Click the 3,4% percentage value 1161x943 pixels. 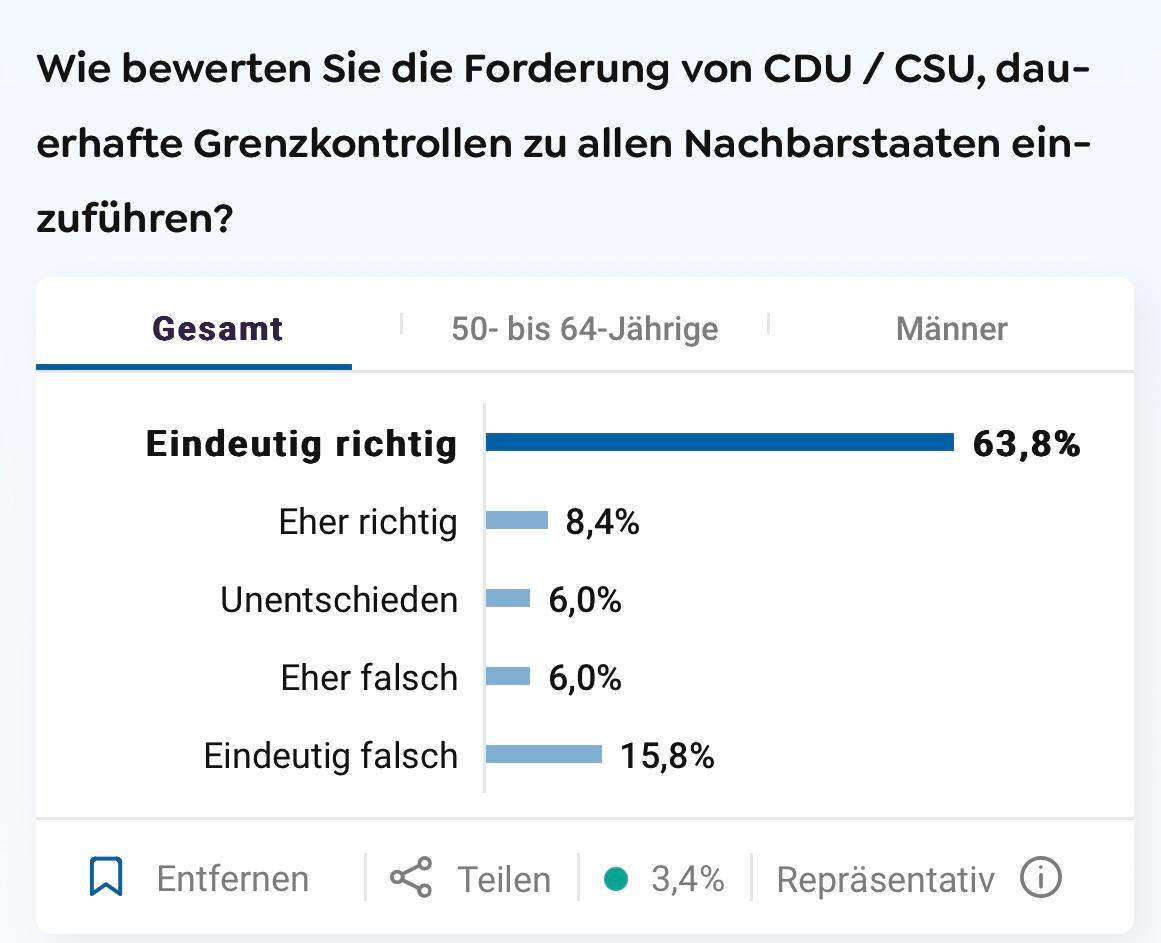pyautogui.click(x=692, y=877)
